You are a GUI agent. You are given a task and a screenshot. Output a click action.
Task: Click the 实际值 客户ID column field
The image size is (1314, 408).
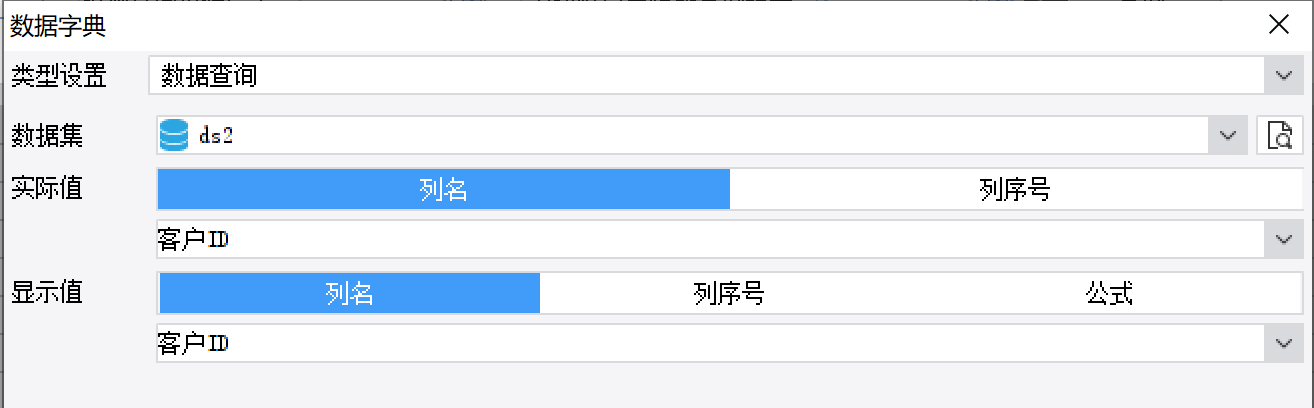[700, 240]
